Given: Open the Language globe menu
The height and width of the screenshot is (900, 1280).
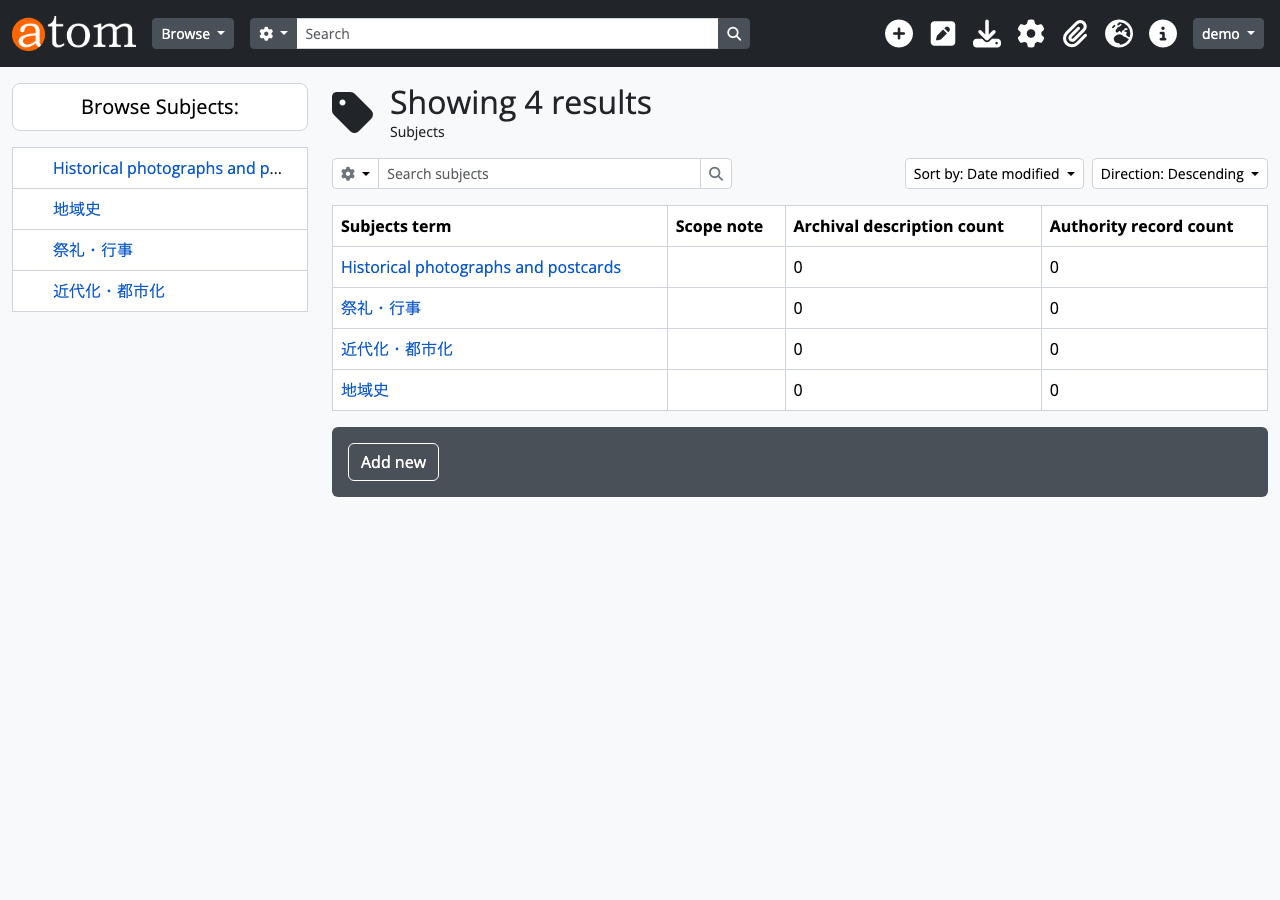Looking at the screenshot, I should (1119, 33).
